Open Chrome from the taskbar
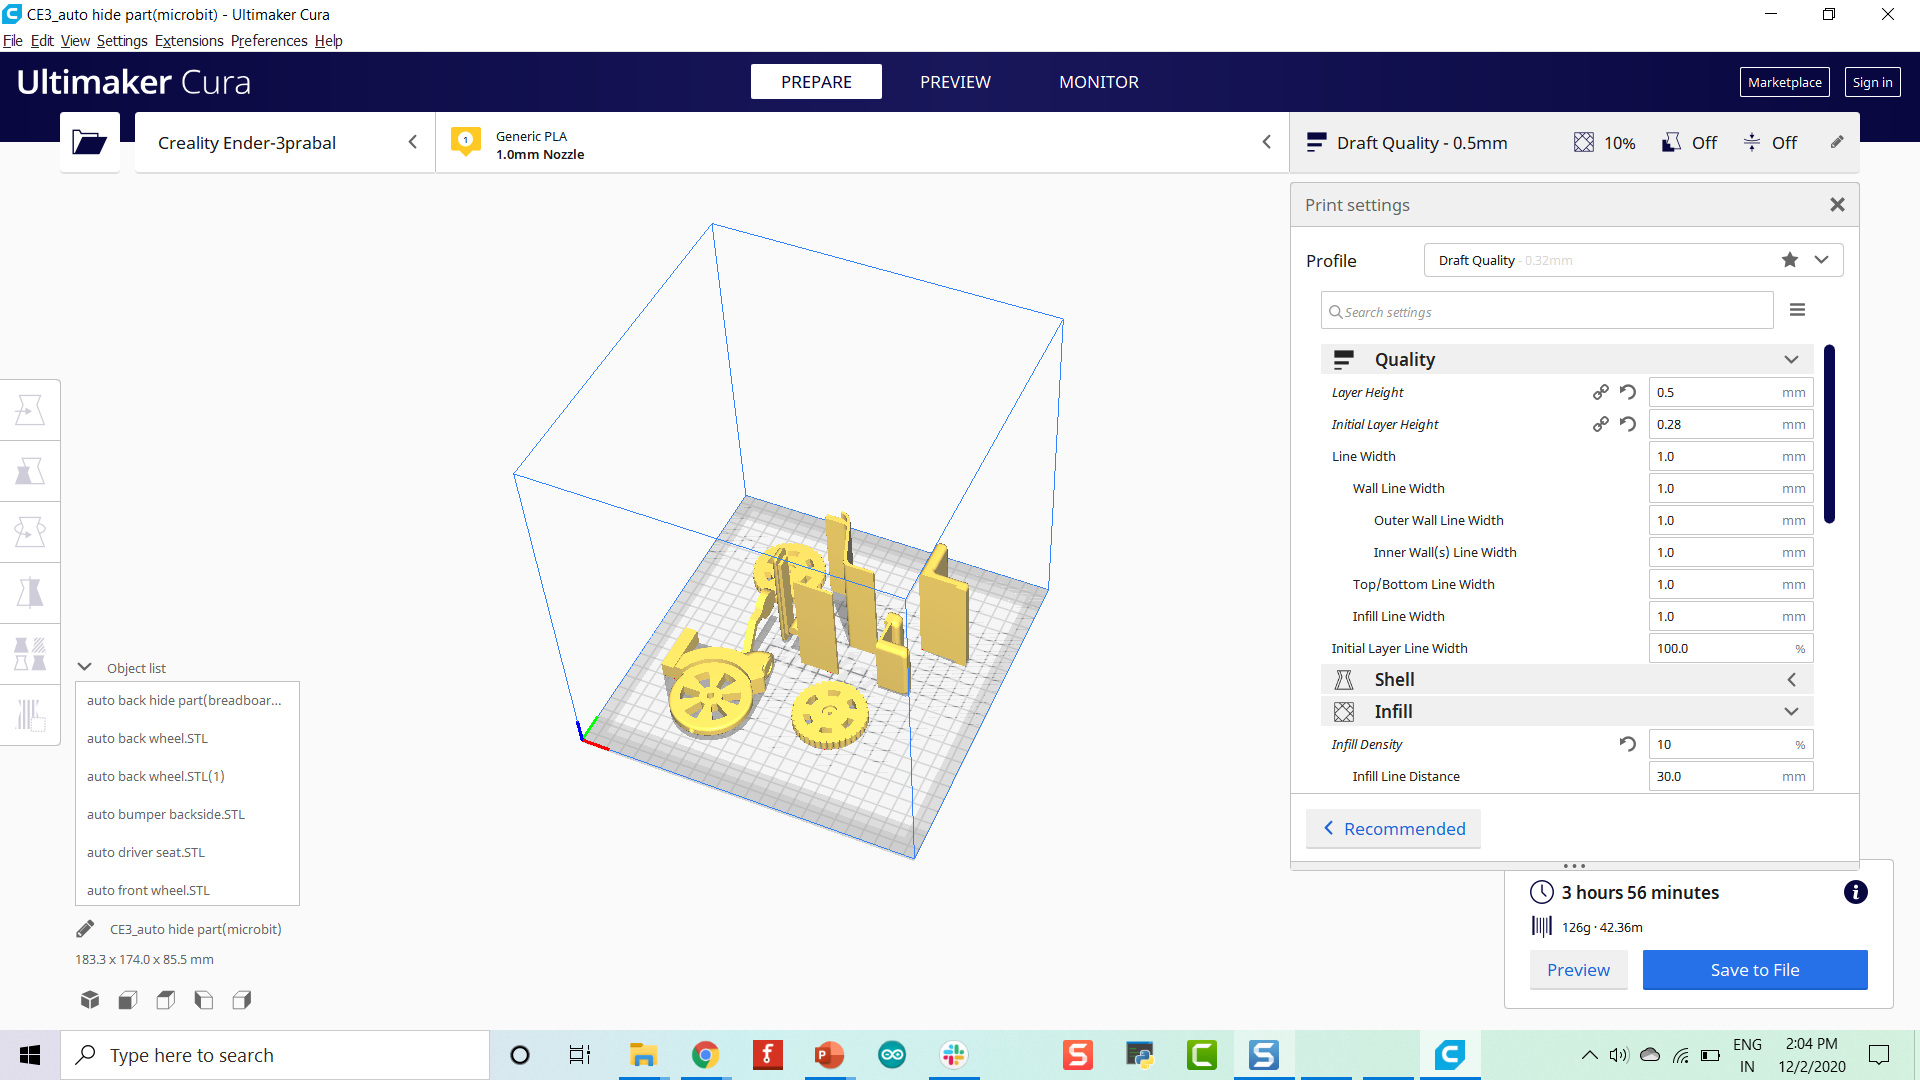The height and width of the screenshot is (1080, 1920). [x=706, y=1054]
